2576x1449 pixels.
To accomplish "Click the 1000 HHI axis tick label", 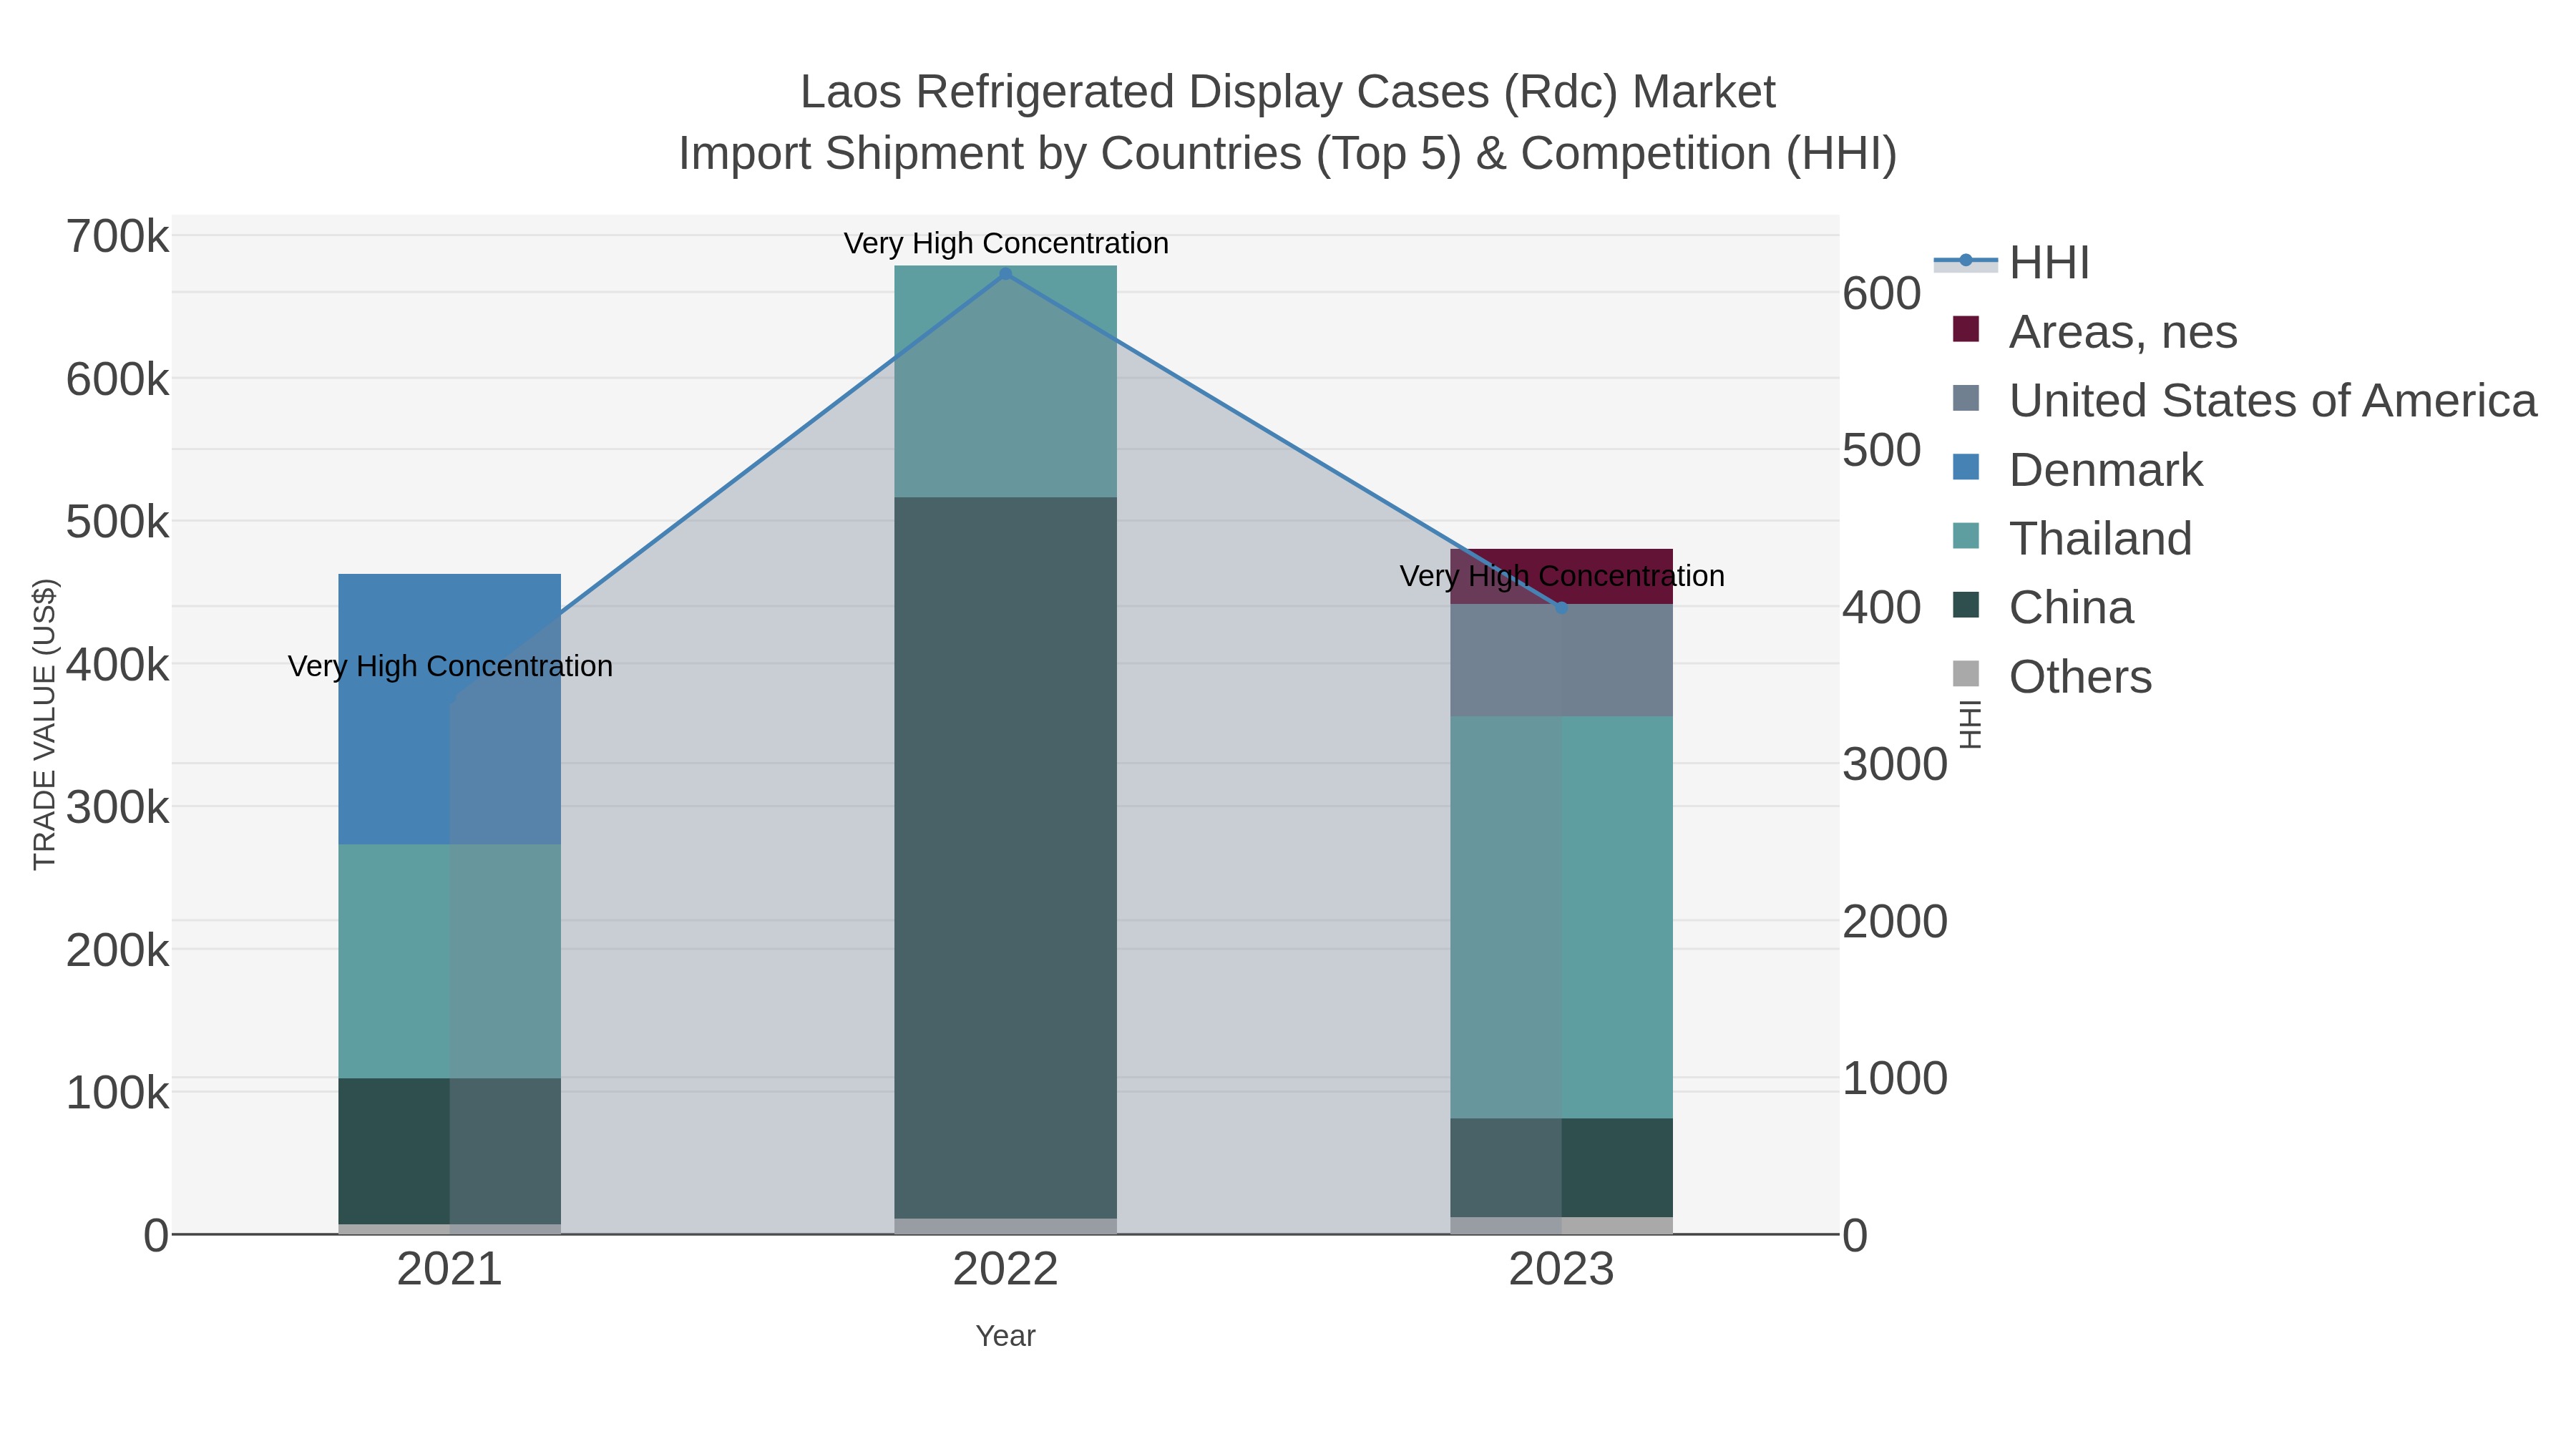I will (1895, 1079).
